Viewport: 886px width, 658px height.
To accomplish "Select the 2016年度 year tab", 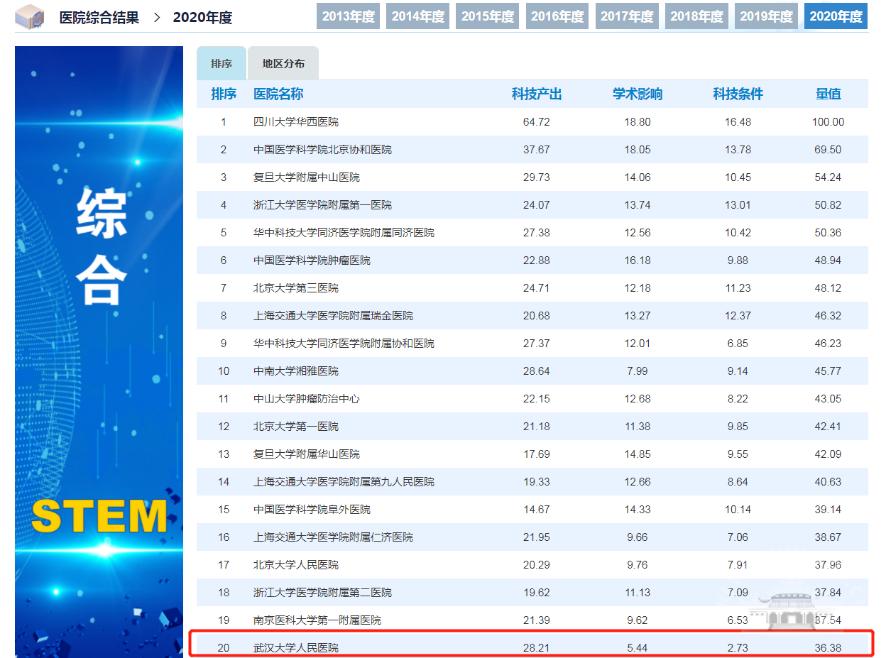I will 558,17.
